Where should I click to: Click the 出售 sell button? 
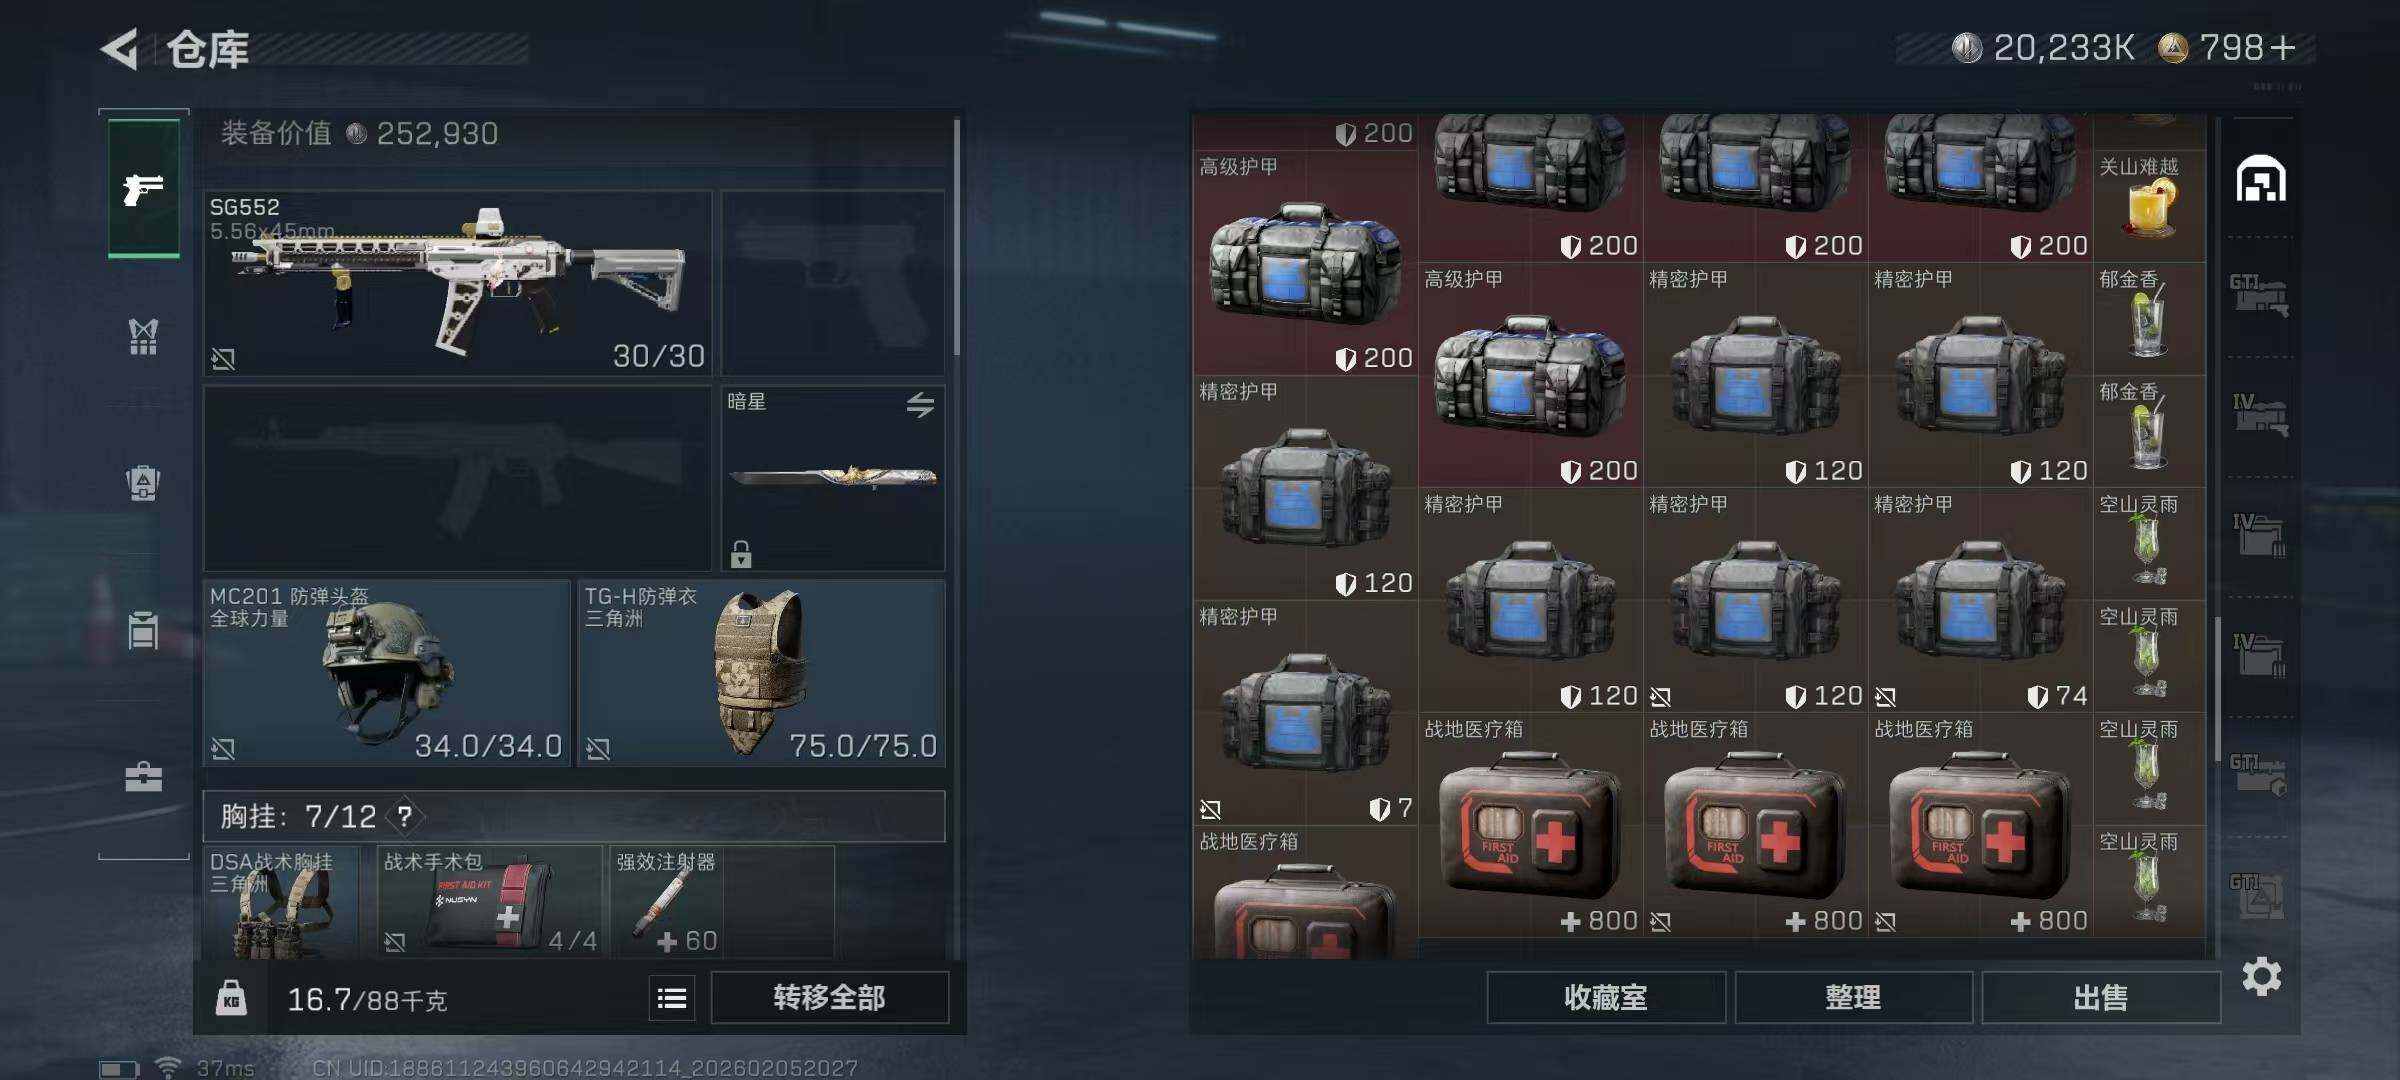2101,997
